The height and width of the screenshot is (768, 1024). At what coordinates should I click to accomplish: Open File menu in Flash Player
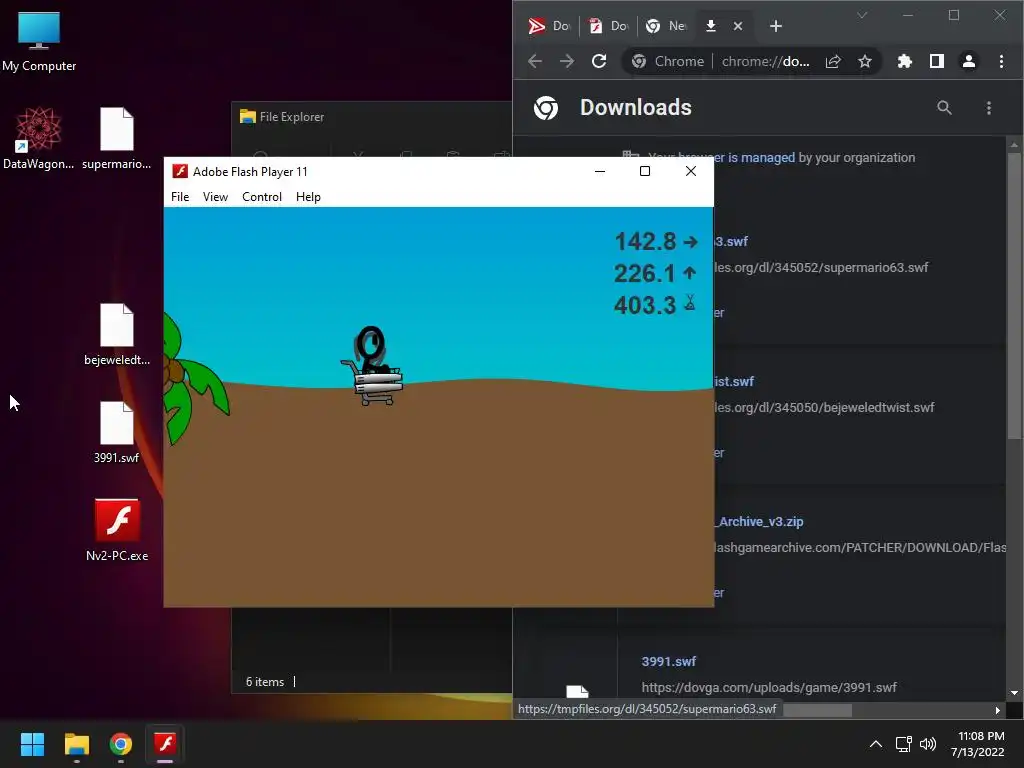(x=180, y=197)
